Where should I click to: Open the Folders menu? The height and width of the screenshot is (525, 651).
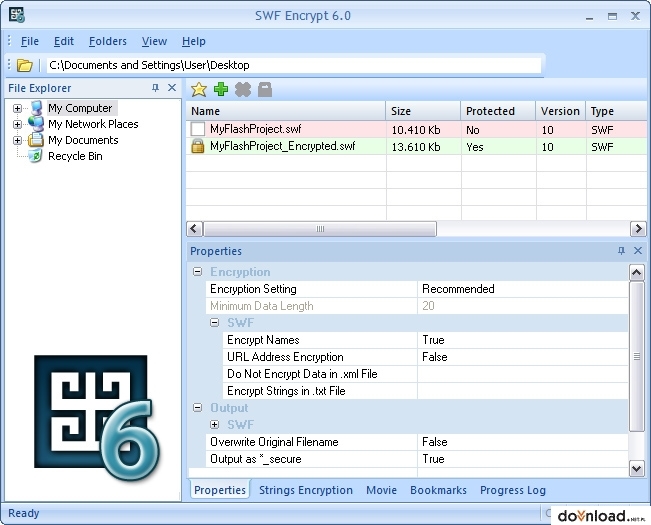coord(108,41)
